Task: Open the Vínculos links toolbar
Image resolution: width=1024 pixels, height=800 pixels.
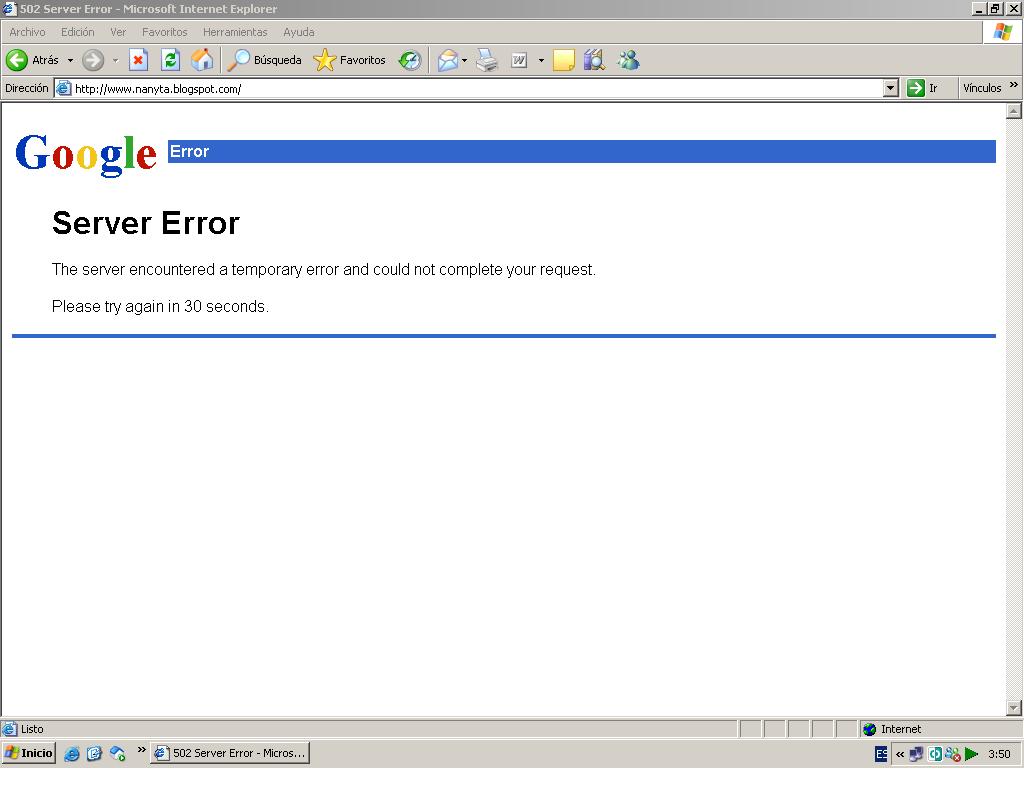Action: 982,88
